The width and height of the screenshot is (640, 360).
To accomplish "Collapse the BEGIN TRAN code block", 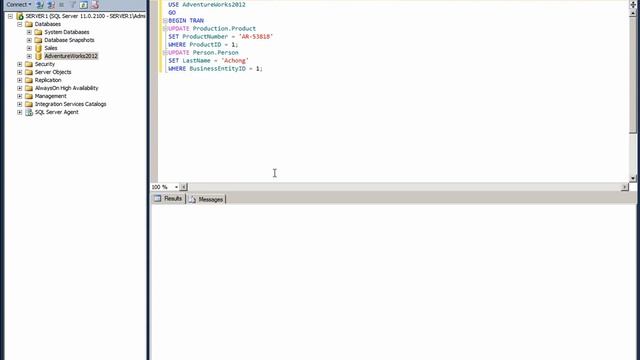I will 165,20.
